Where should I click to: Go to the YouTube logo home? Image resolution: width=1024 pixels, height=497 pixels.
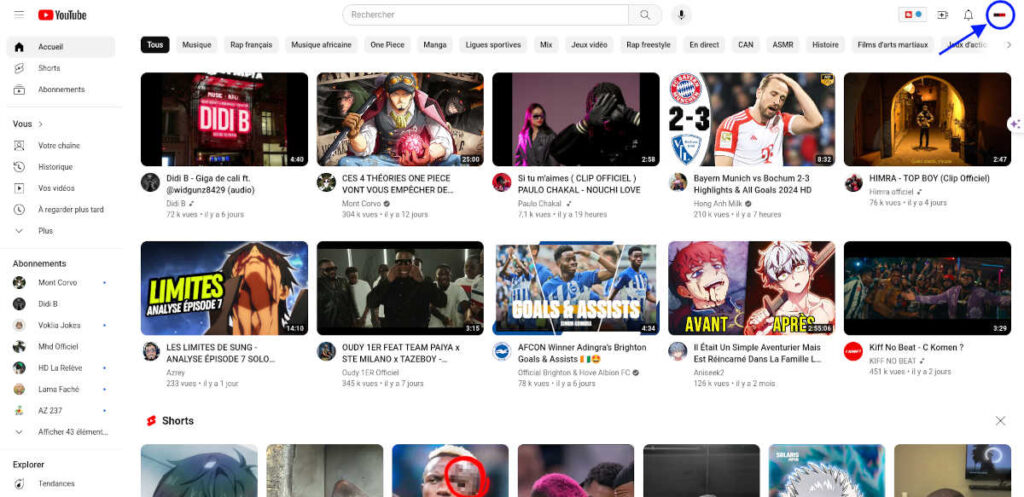point(62,15)
